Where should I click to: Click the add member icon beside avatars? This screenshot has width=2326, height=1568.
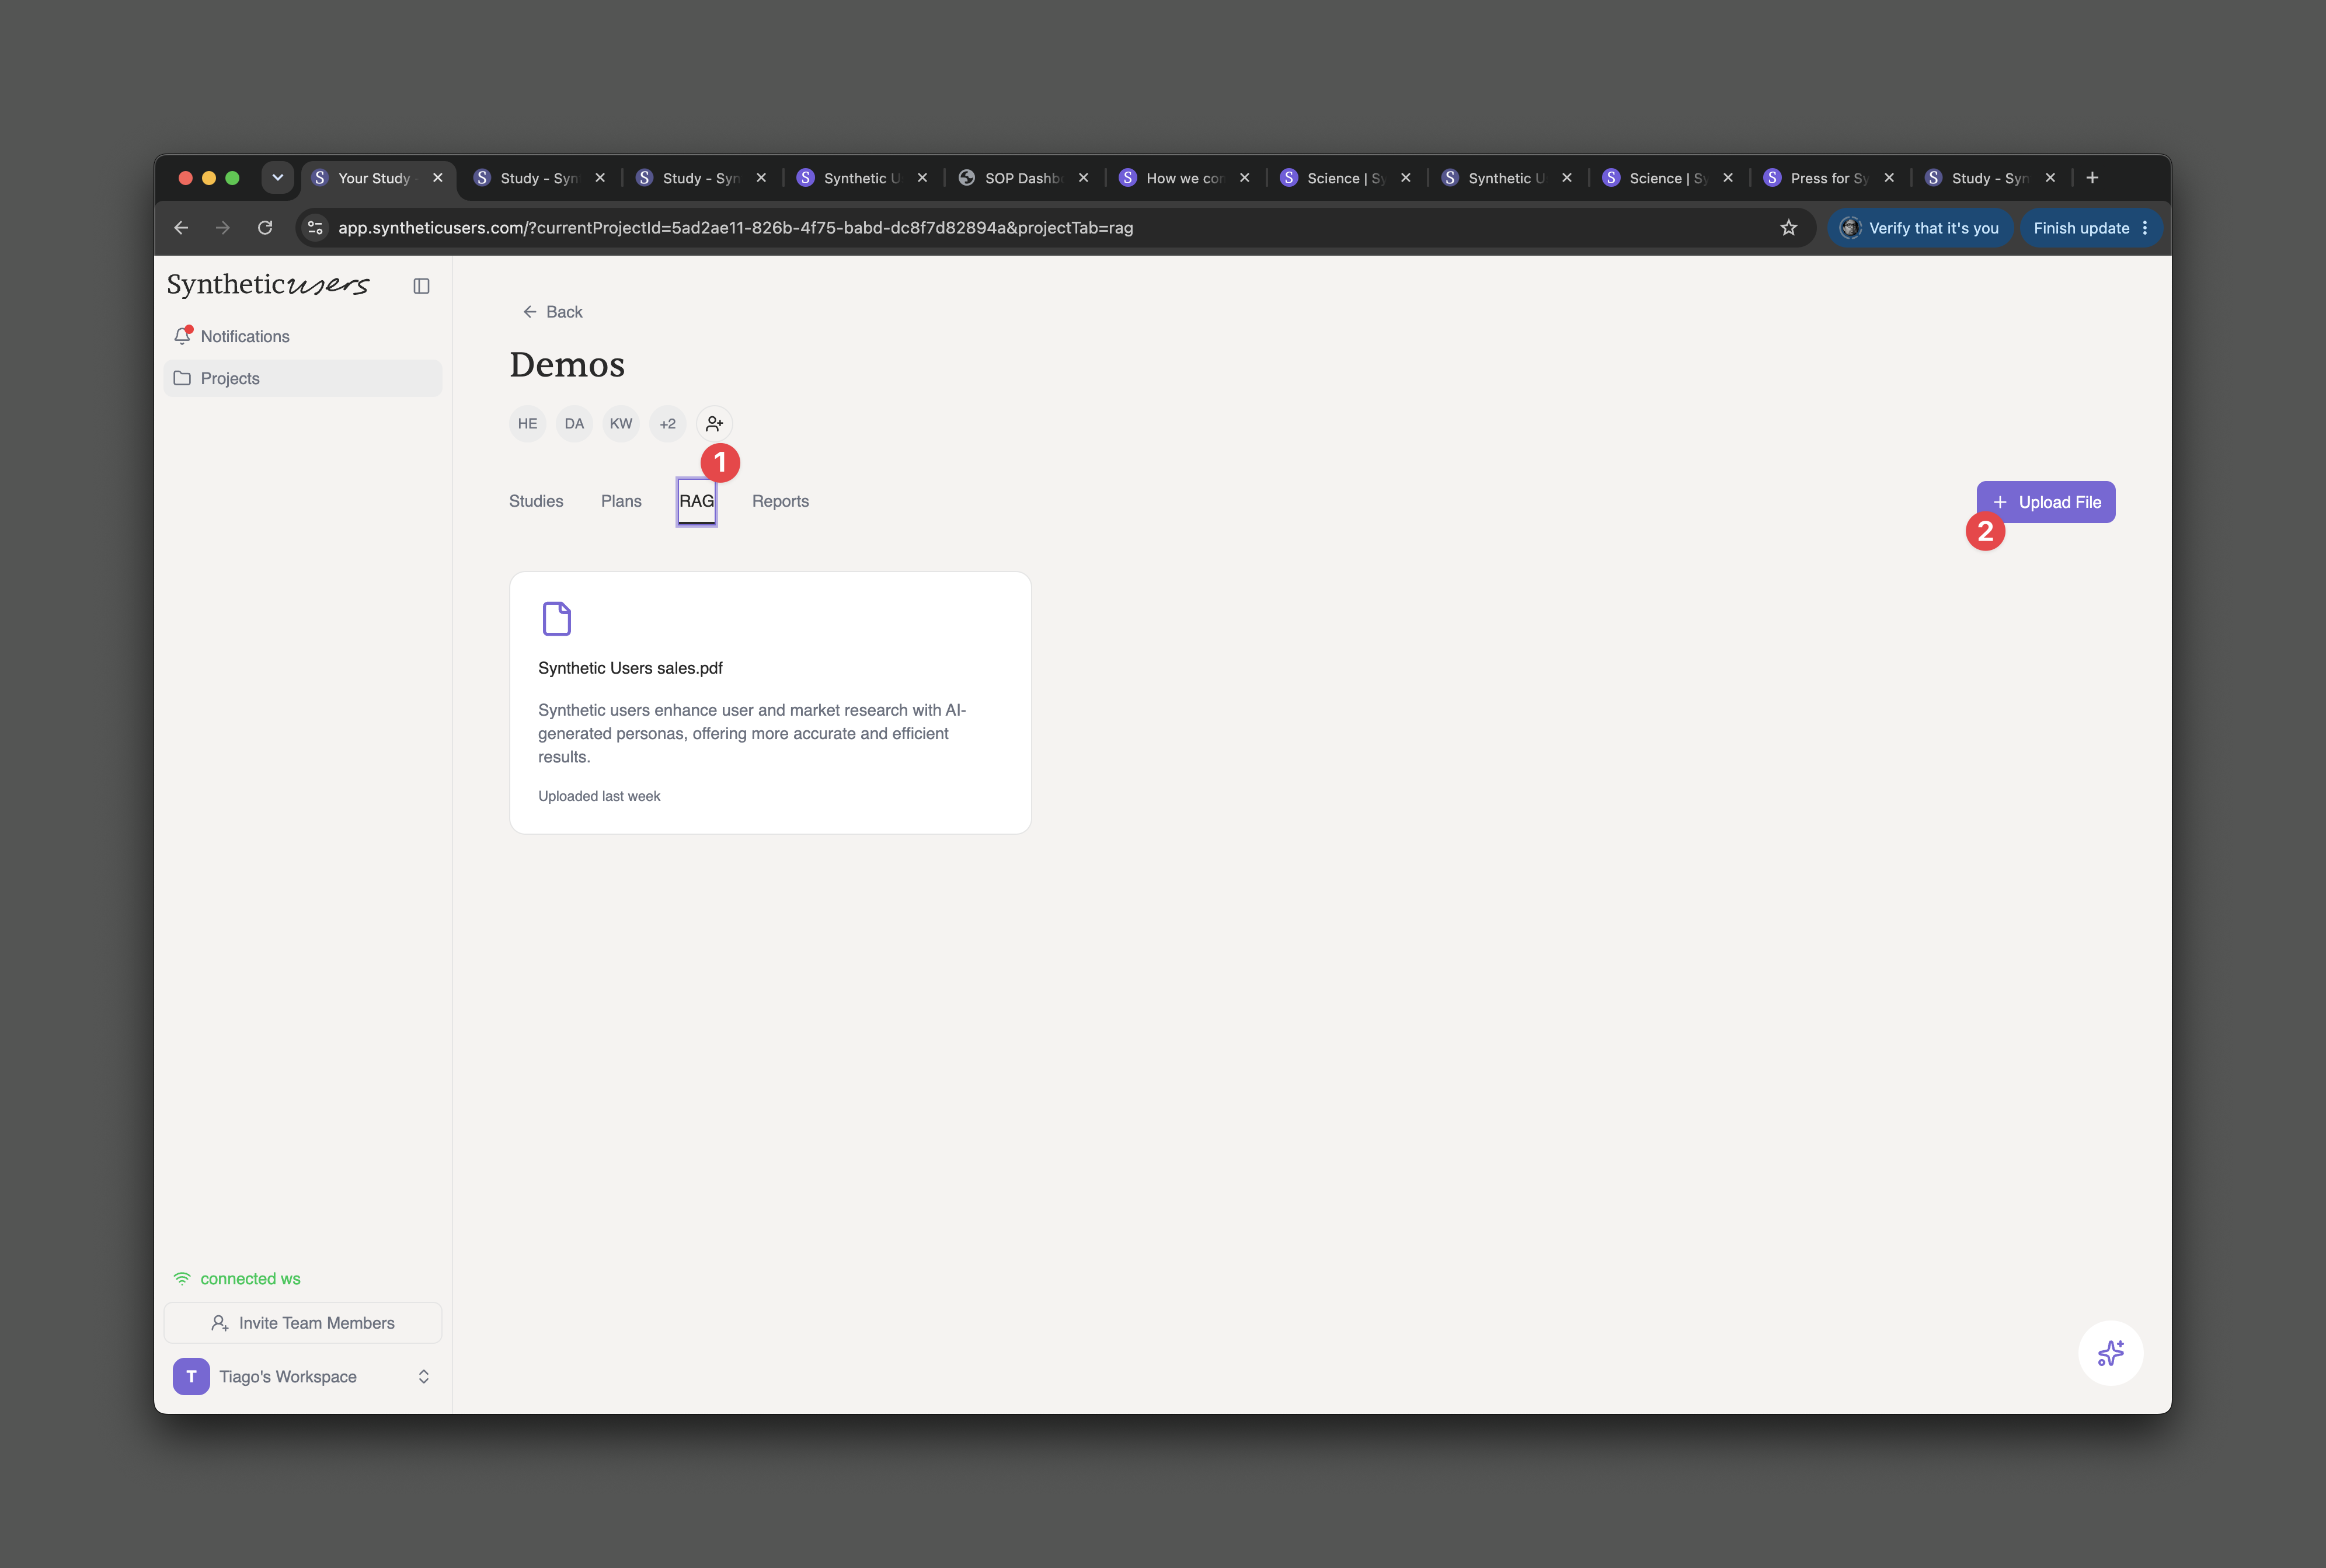(x=714, y=424)
